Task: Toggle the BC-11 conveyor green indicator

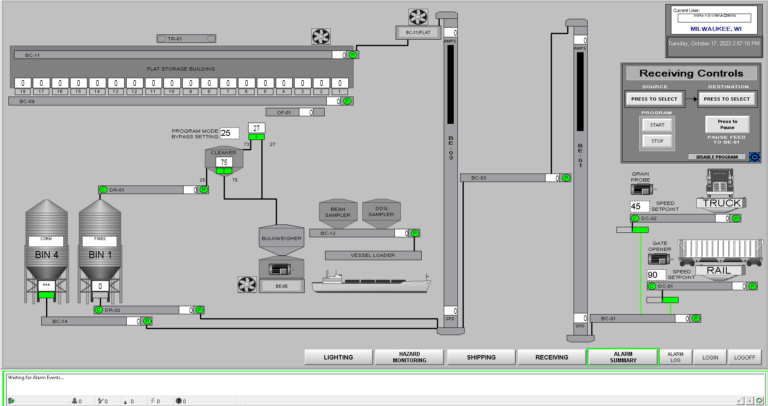Action: [352, 56]
